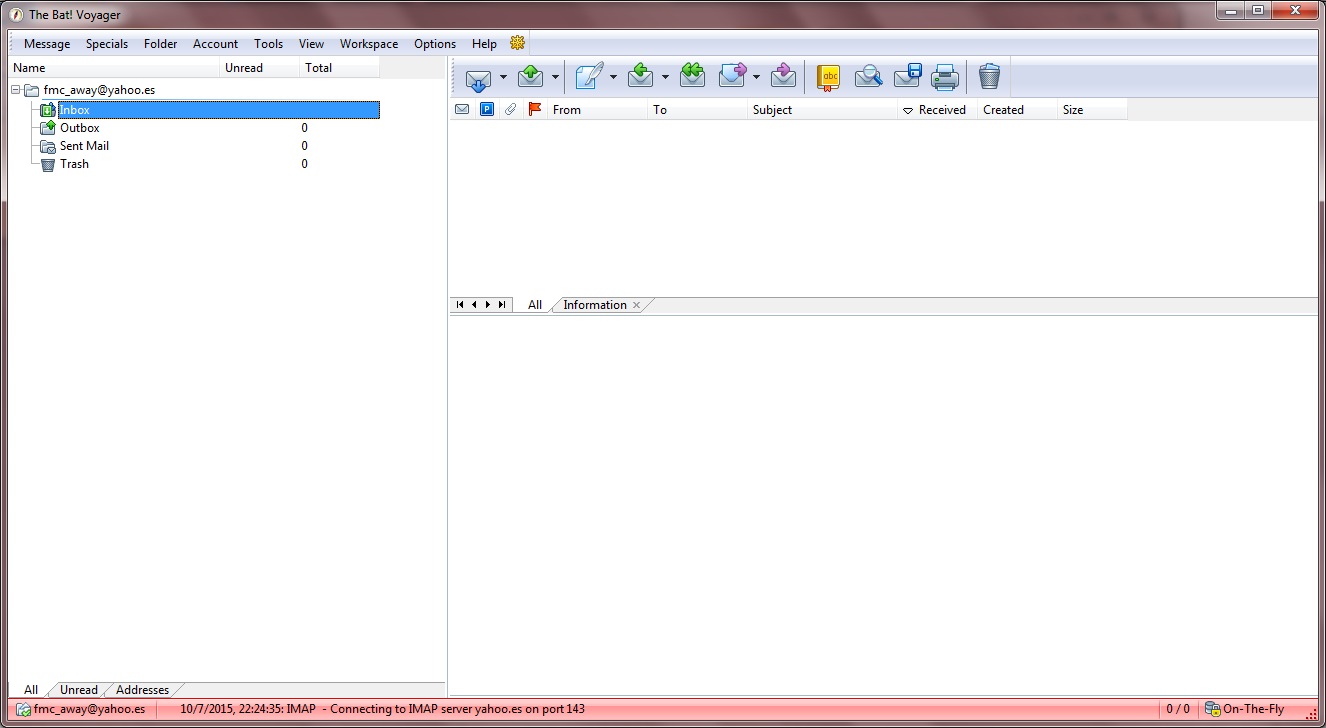Viewport: 1326px width, 728px height.
Task: Sort messages by the To column
Action: (697, 110)
